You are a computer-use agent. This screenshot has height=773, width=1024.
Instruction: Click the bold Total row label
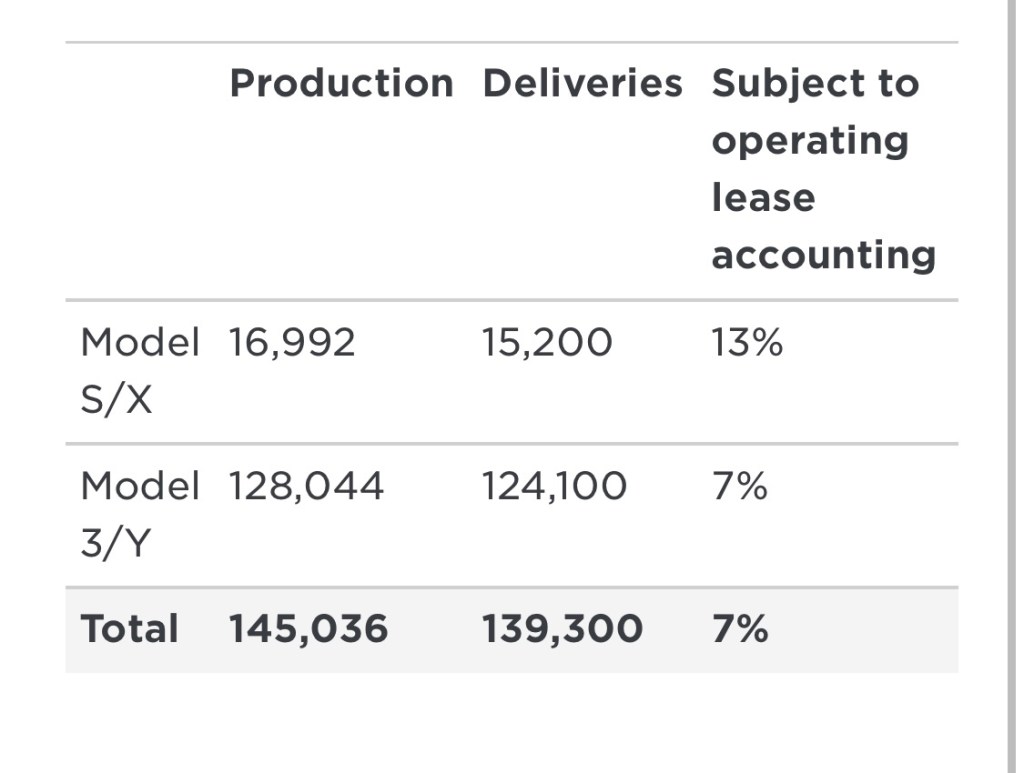[x=129, y=630]
